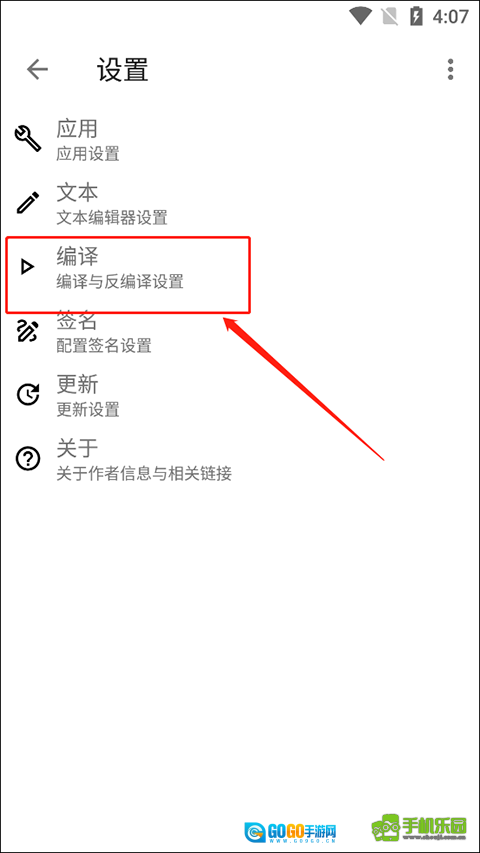The height and width of the screenshot is (853, 480).
Task: Open 签名 configuration settings
Action: (240, 331)
